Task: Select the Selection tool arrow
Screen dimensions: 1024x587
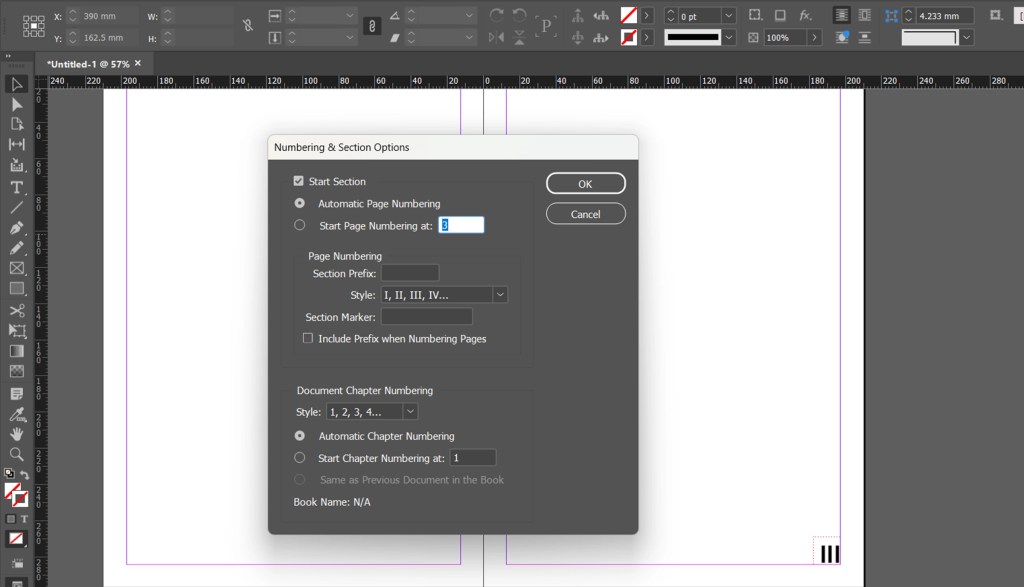Action: (16, 84)
